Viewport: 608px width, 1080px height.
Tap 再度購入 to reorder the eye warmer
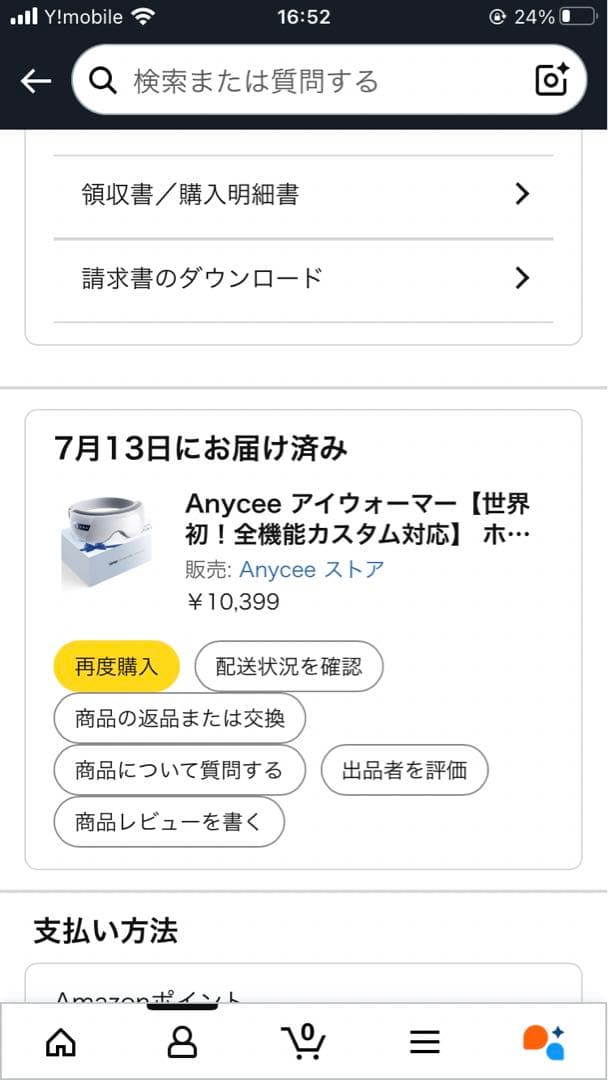tap(116, 665)
